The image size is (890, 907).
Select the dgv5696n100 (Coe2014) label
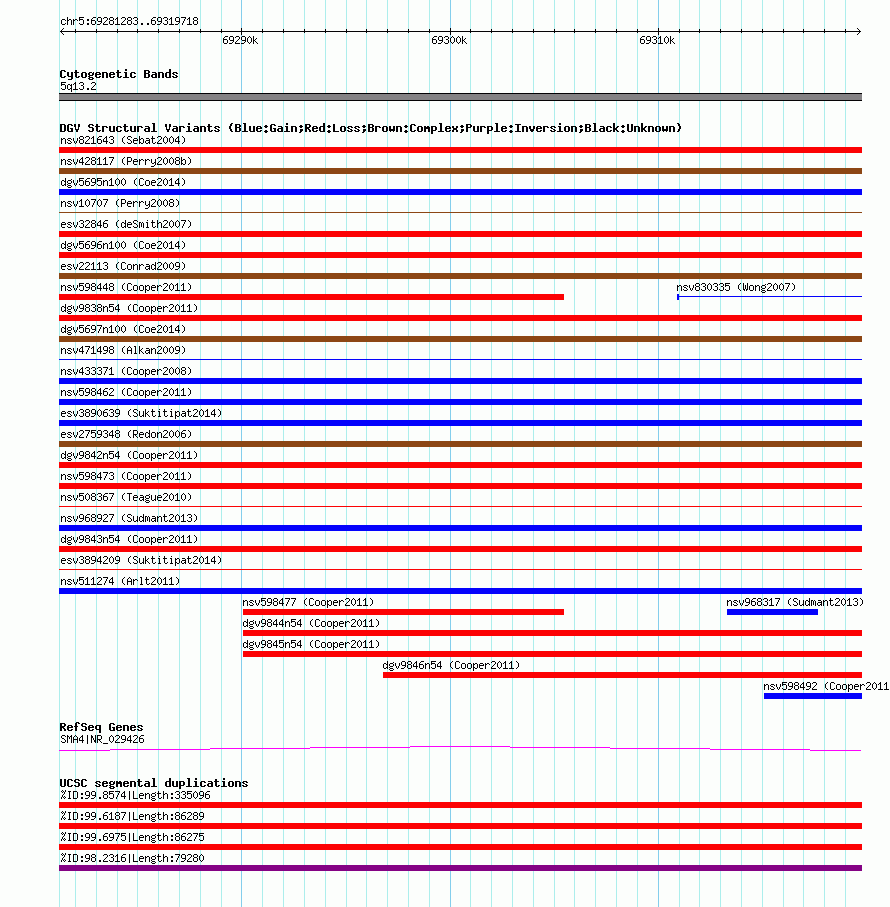click(123, 245)
